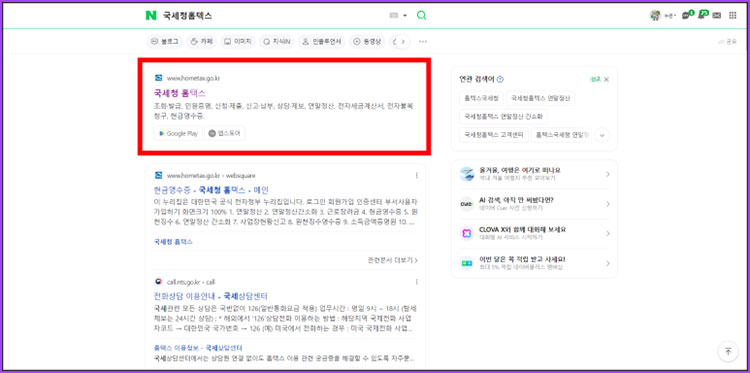Open the user profile avatar
Image resolution: width=750 pixels, height=373 pixels.
click(655, 15)
